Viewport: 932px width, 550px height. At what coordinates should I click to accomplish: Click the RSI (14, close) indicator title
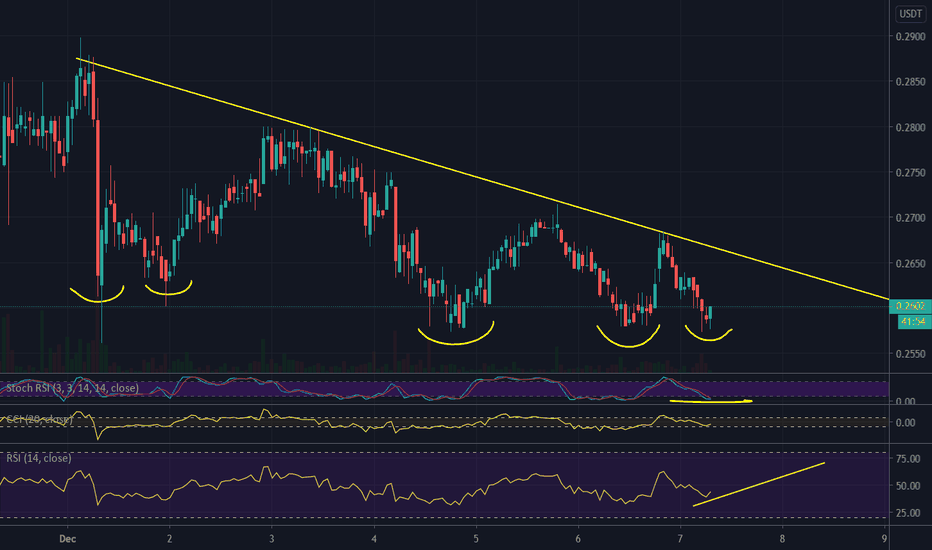coord(39,458)
